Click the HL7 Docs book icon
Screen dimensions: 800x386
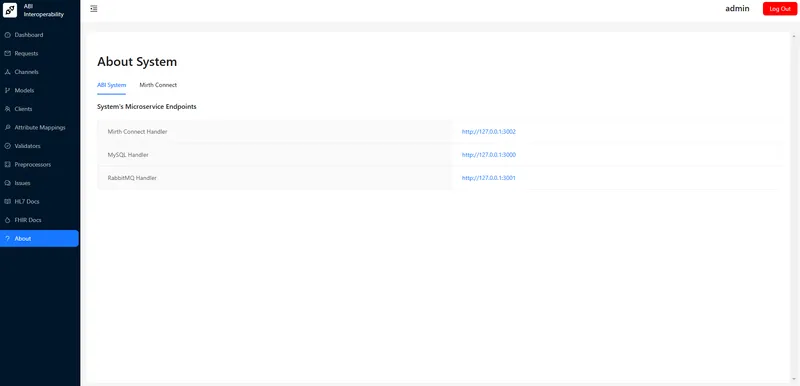pos(8,201)
